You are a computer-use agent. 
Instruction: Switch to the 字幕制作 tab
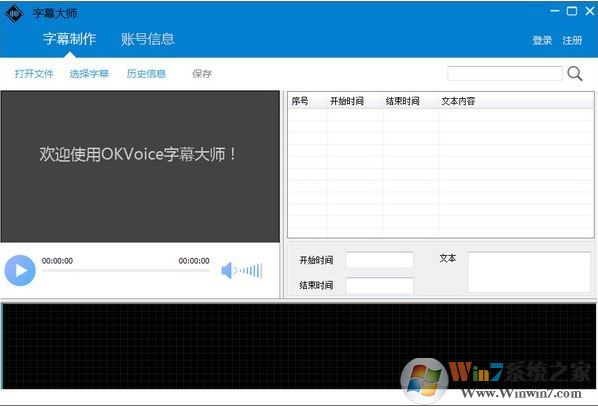70,39
